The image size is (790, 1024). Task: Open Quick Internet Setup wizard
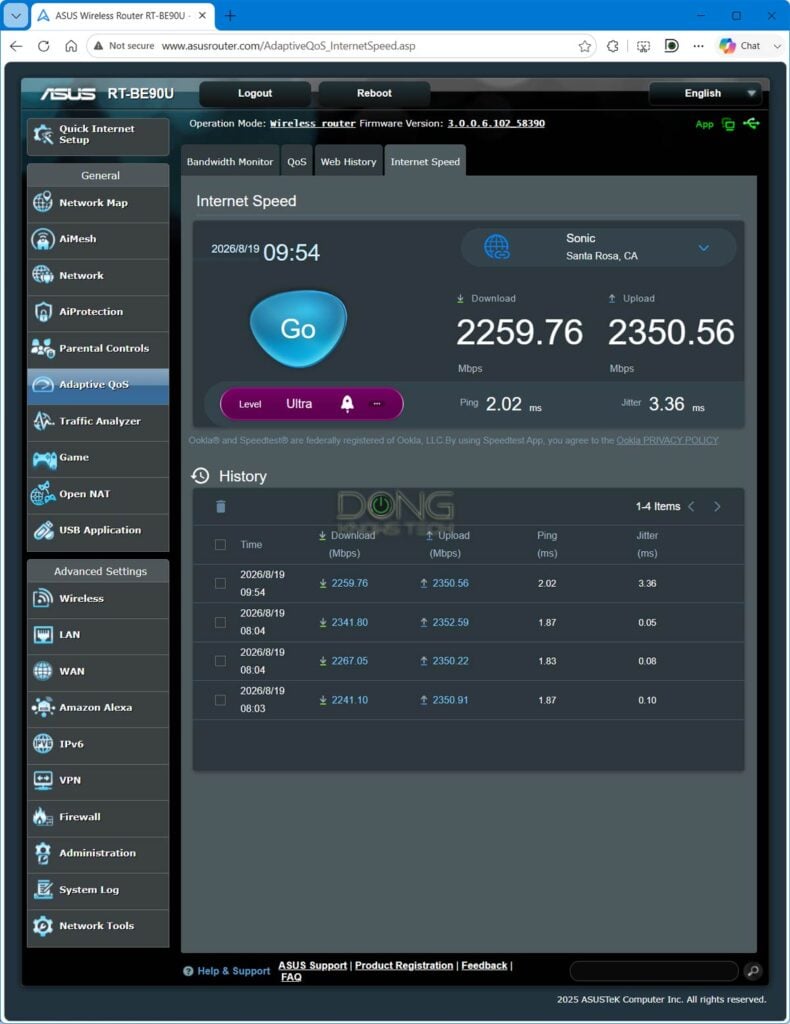[x=98, y=135]
